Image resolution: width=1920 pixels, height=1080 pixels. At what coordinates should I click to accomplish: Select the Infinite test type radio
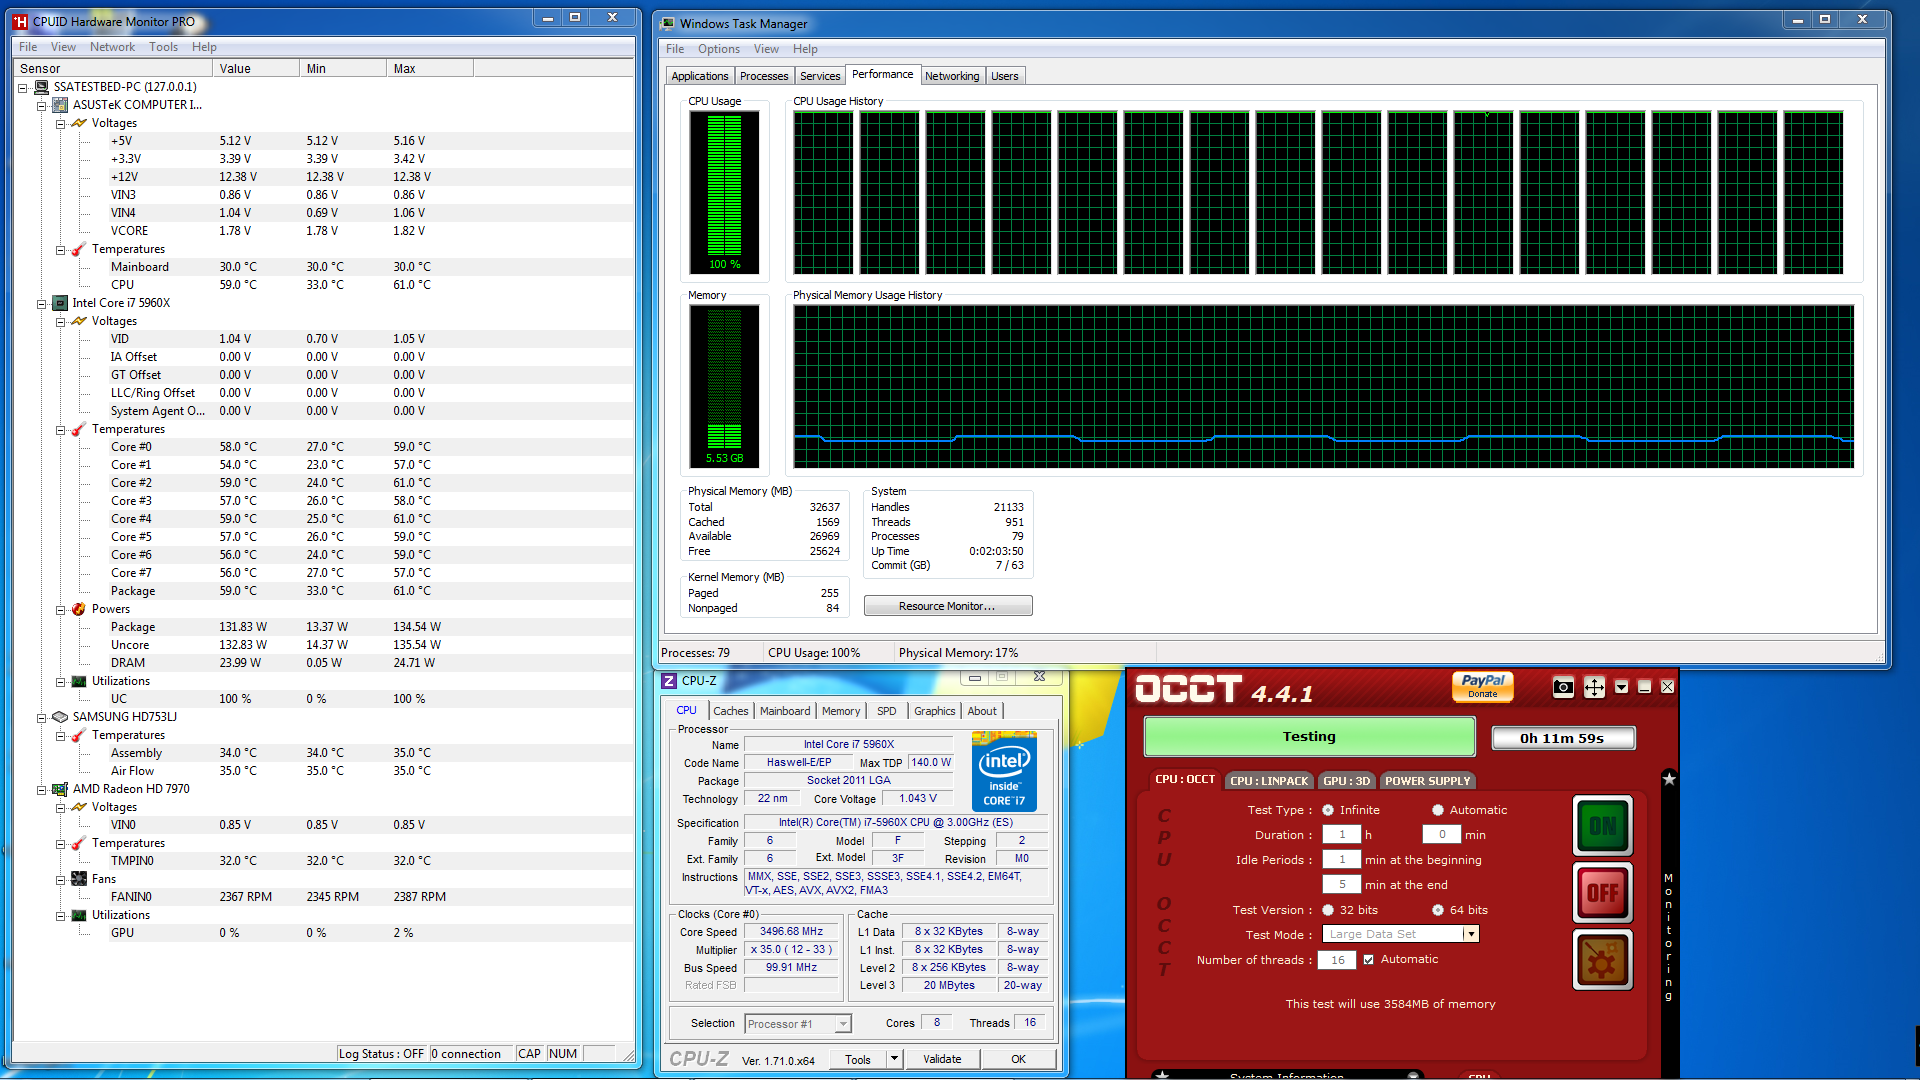coord(1328,810)
